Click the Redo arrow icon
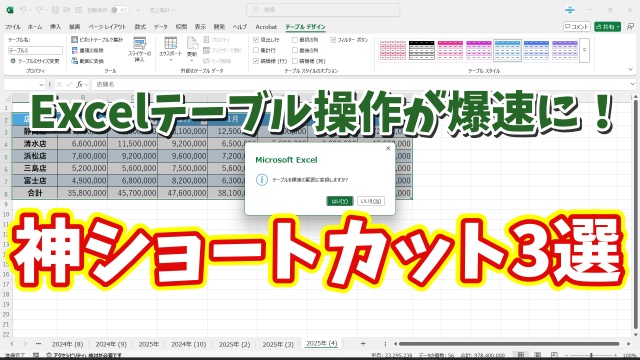Viewport: 640px width, 360px height. pyautogui.click(x=39, y=10)
